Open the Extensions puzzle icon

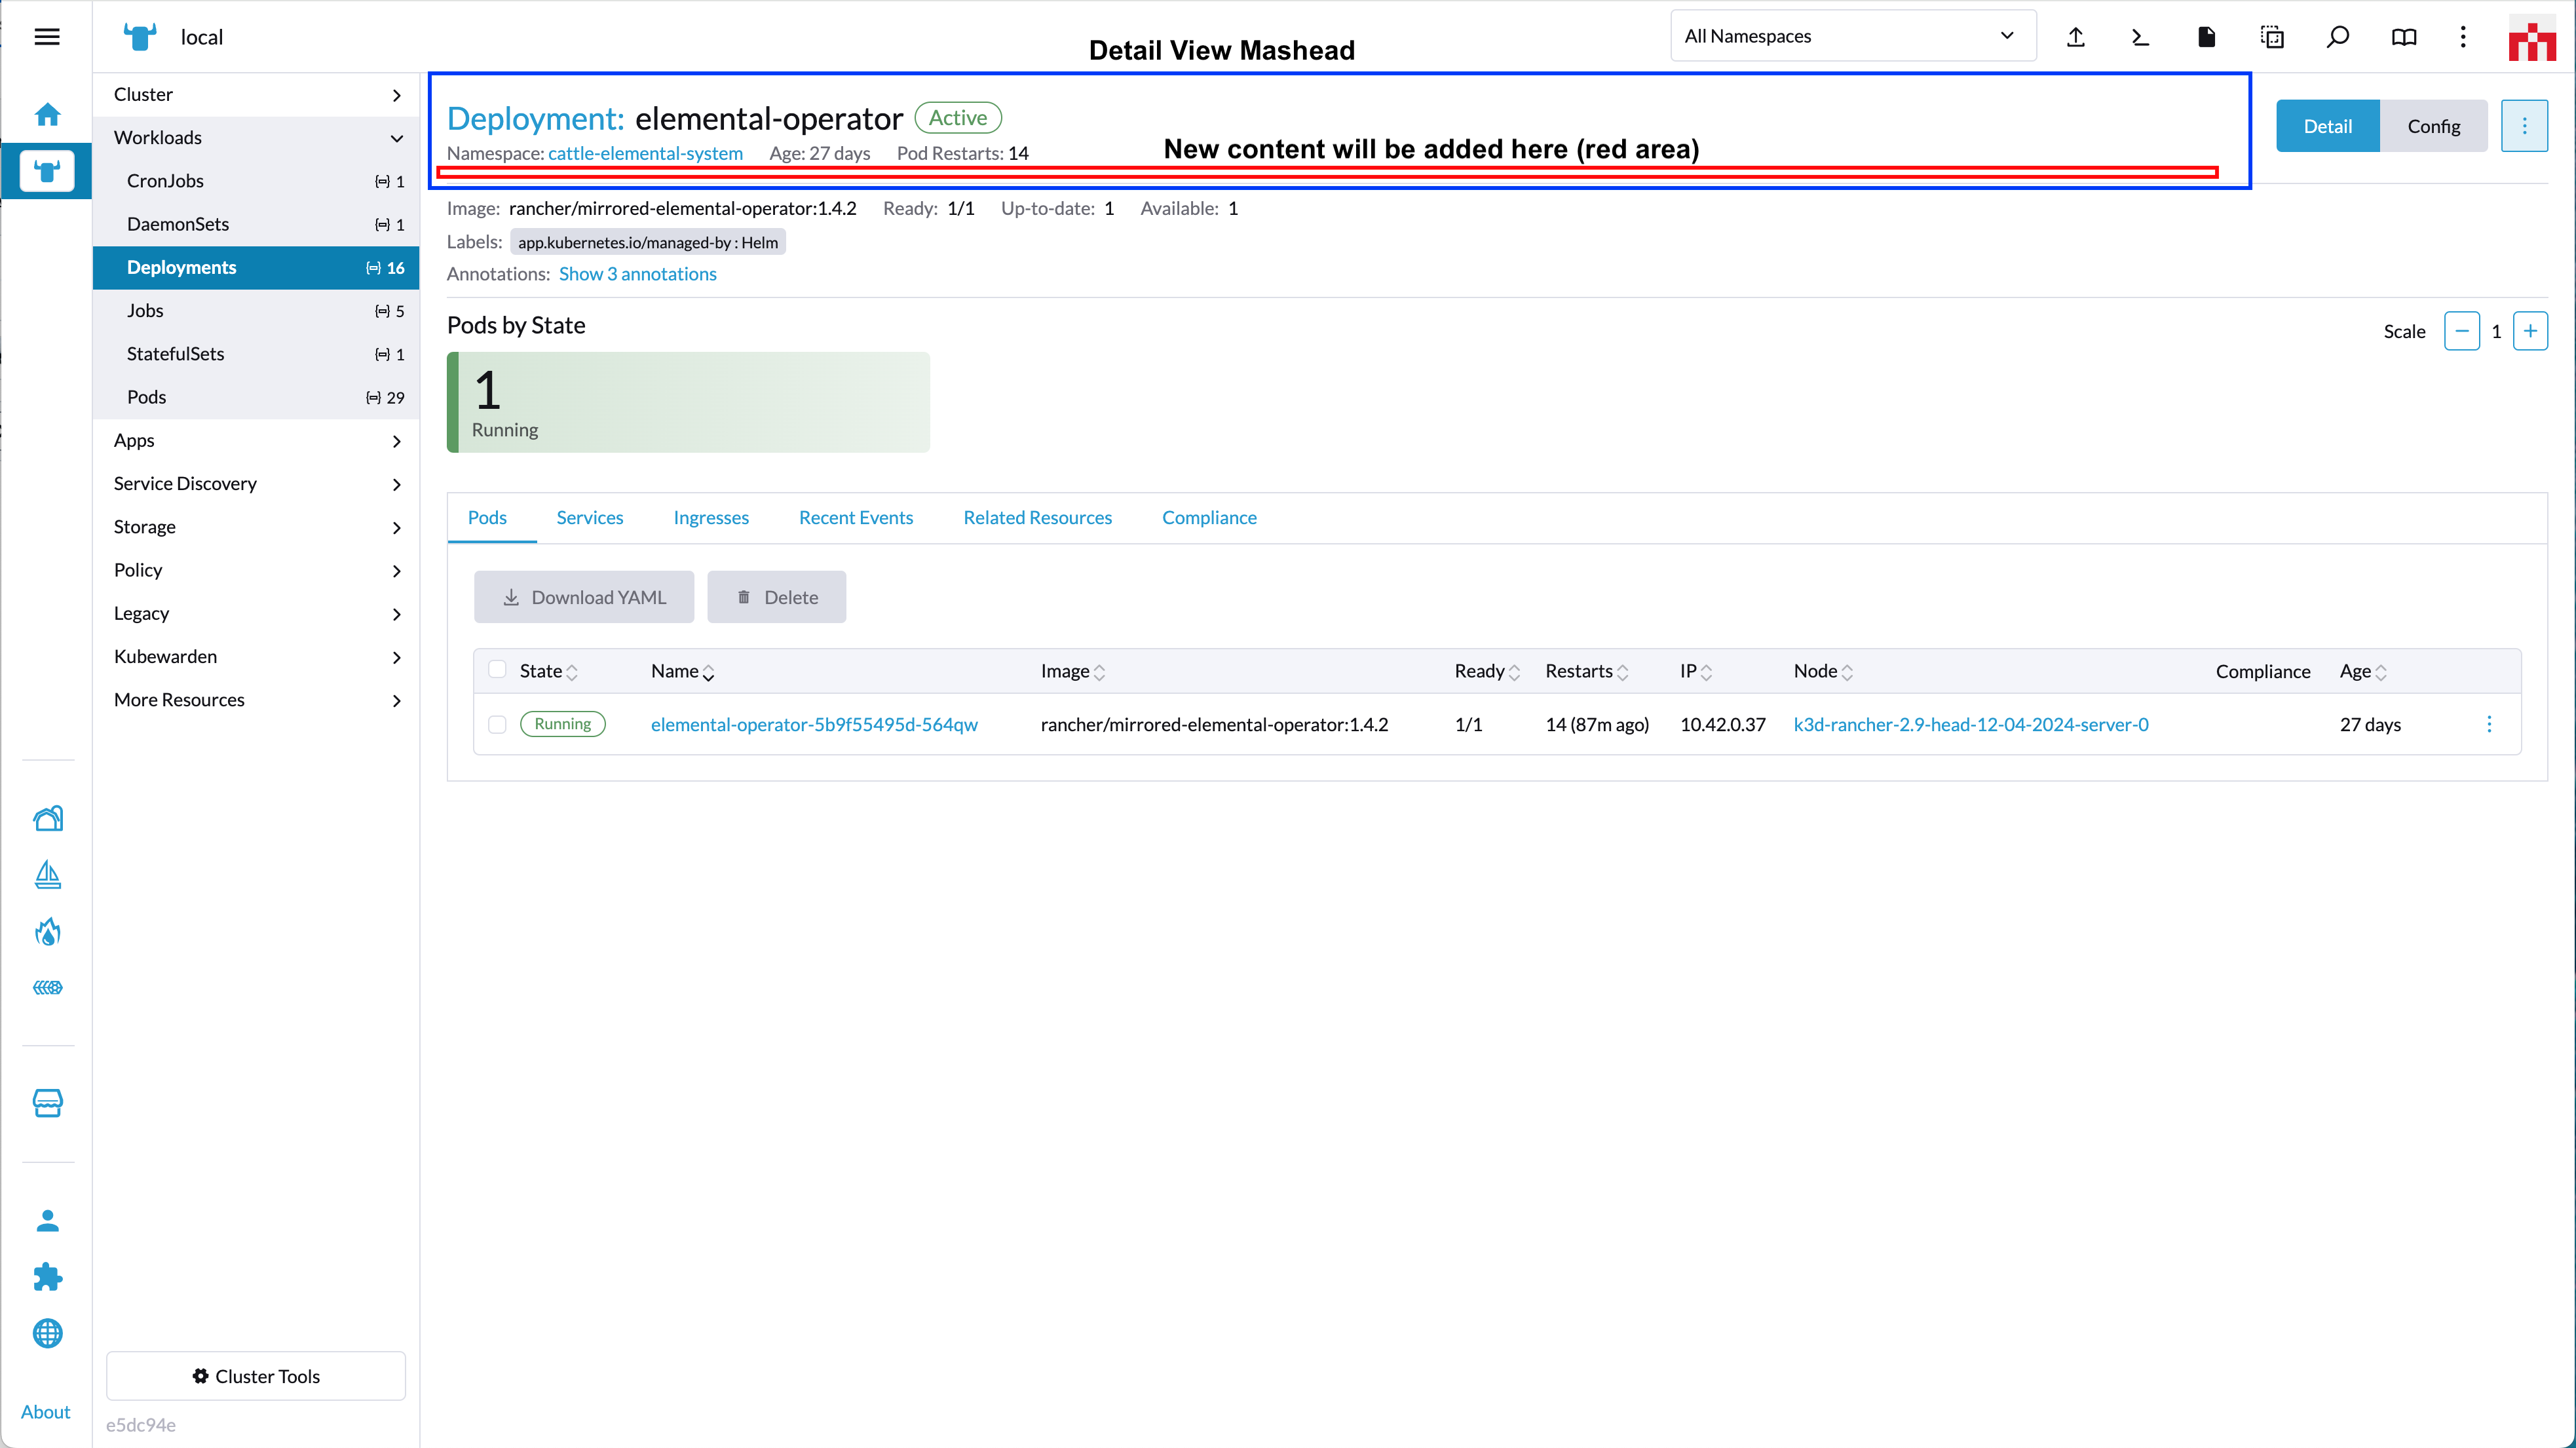[x=47, y=1276]
